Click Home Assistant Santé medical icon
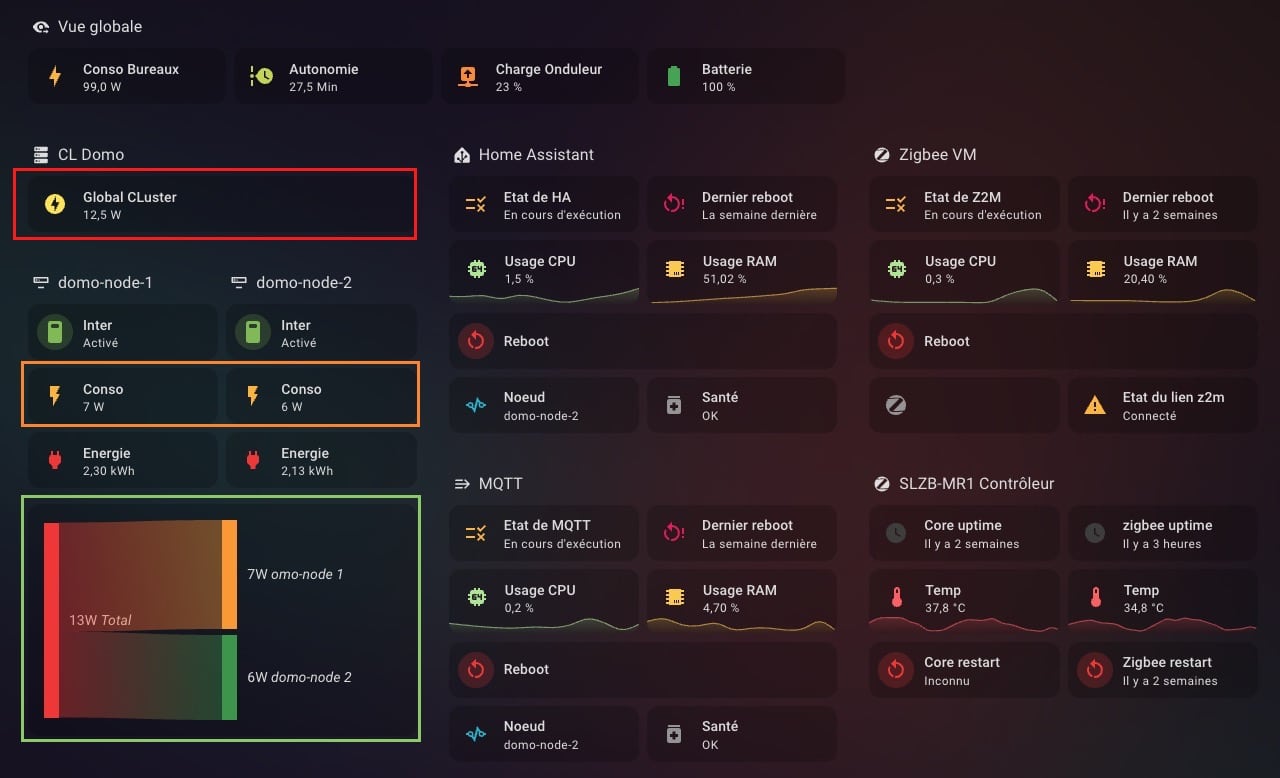 (674, 405)
